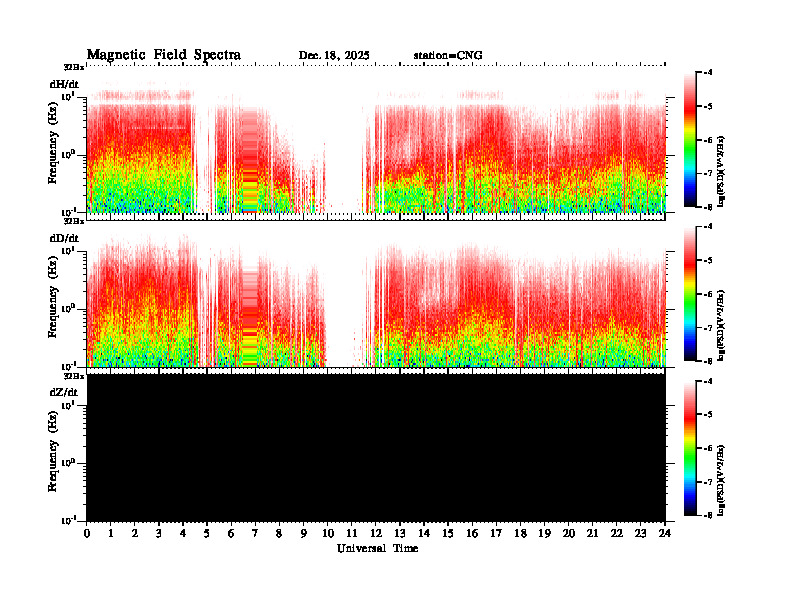The width and height of the screenshot is (792, 612).
Task: Click the striped block near hour 7 in dH/dt
Action: pos(250,159)
